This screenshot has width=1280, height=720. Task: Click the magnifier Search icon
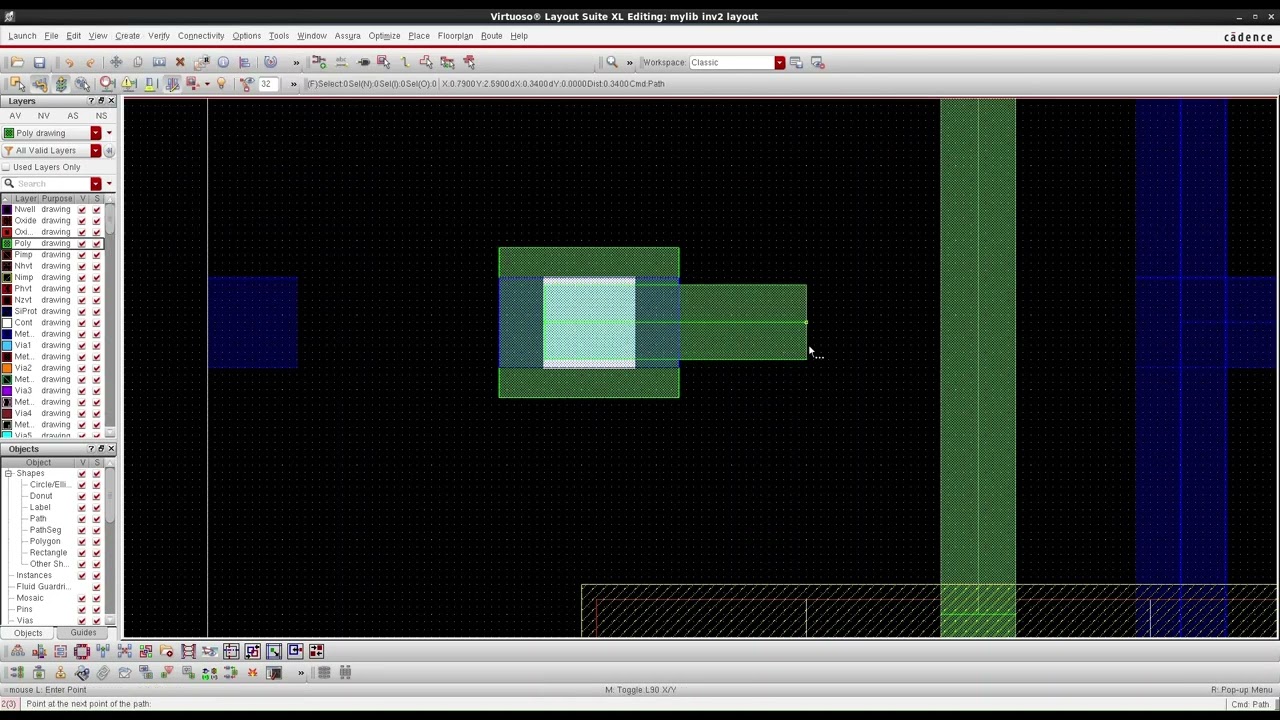pyautogui.click(x=612, y=62)
